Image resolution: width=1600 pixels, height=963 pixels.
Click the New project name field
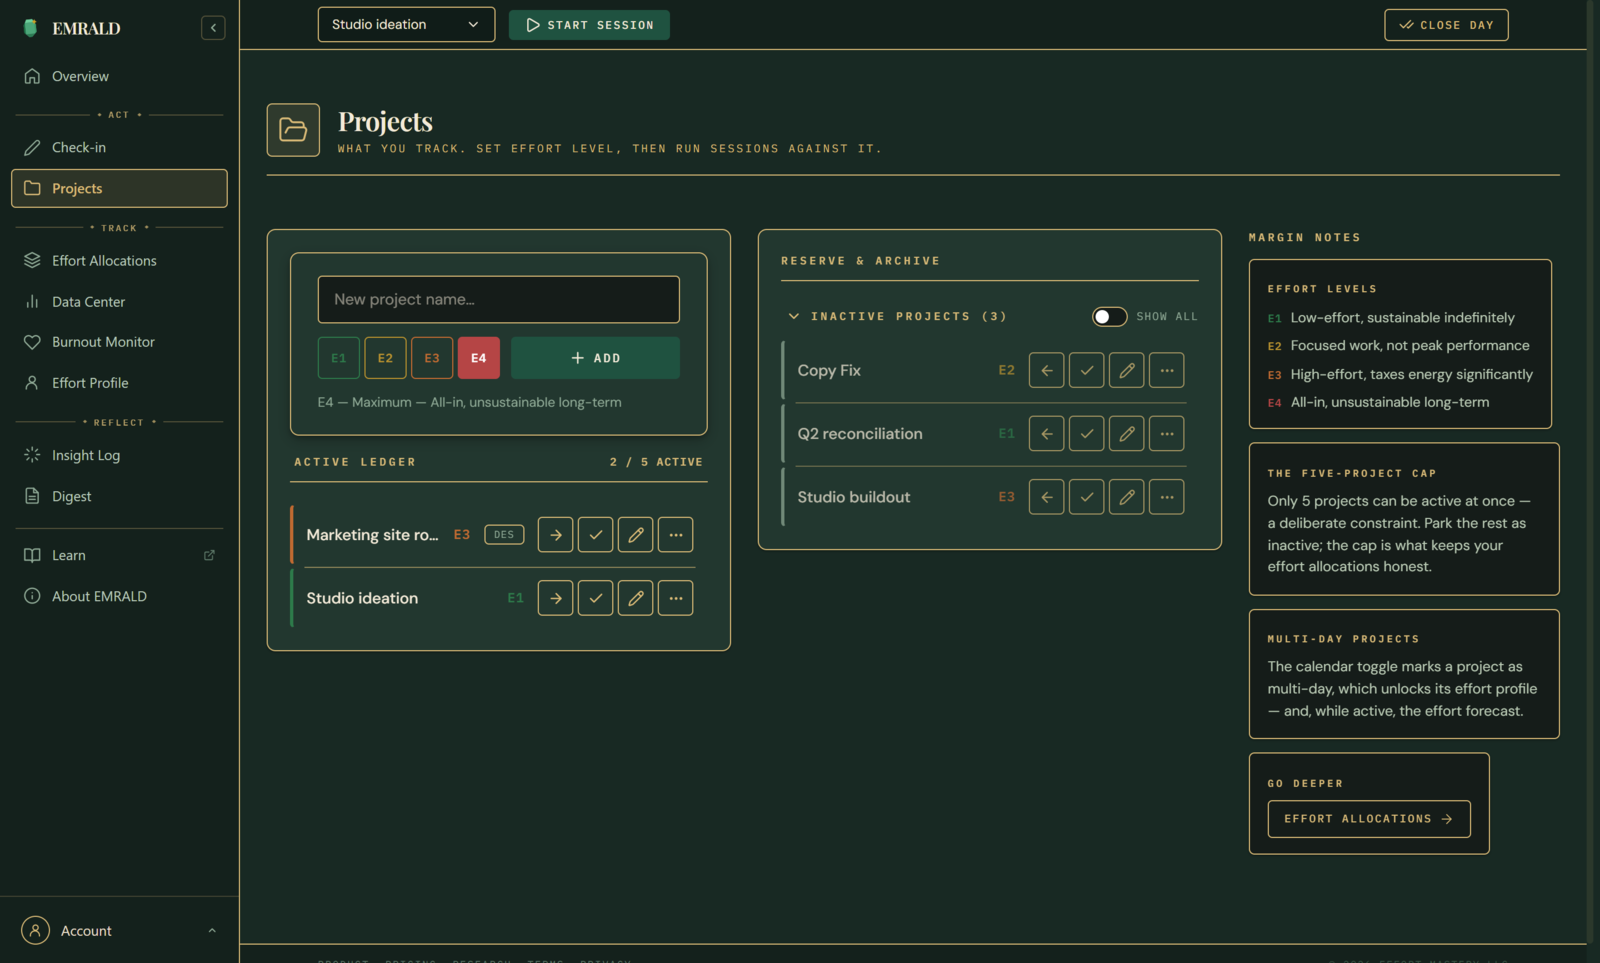pos(499,299)
